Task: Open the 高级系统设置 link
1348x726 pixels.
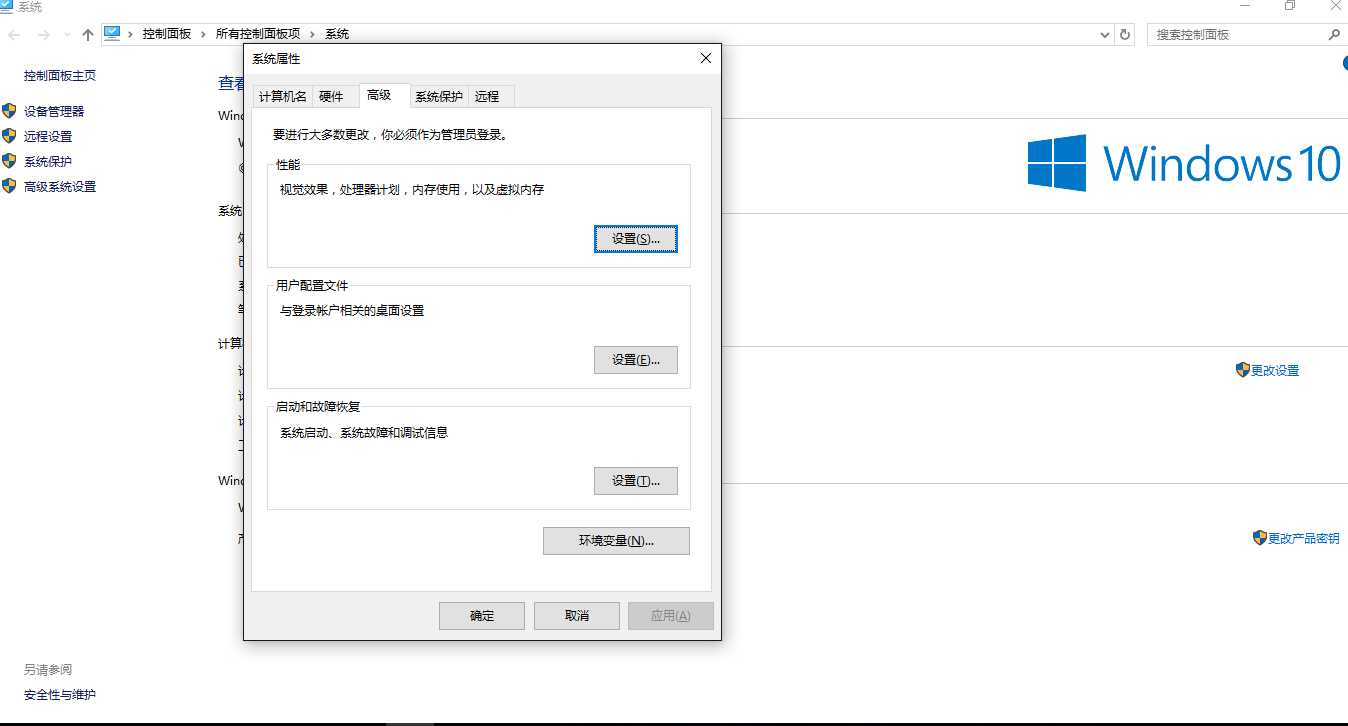Action: (x=59, y=186)
